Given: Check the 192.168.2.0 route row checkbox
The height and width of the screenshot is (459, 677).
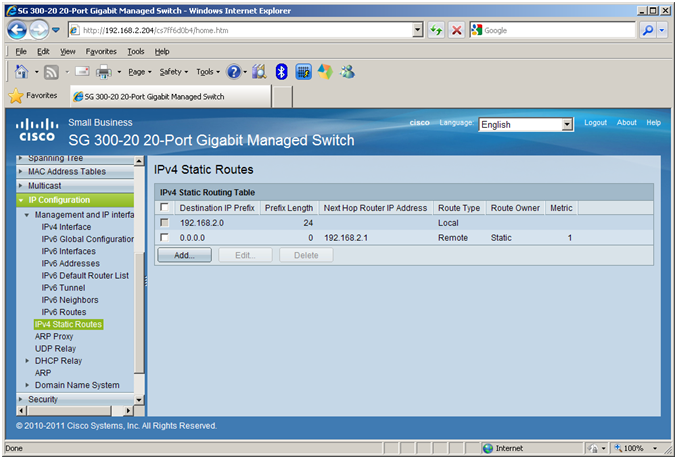Looking at the screenshot, I should (164, 222).
